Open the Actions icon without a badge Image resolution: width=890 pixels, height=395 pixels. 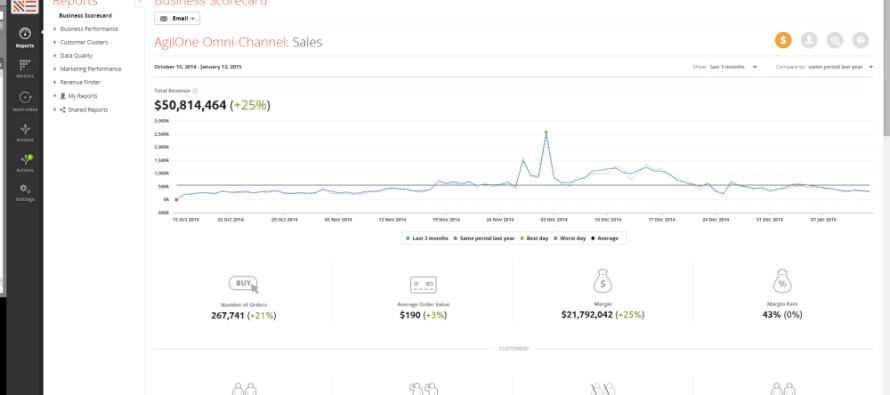(x=24, y=133)
